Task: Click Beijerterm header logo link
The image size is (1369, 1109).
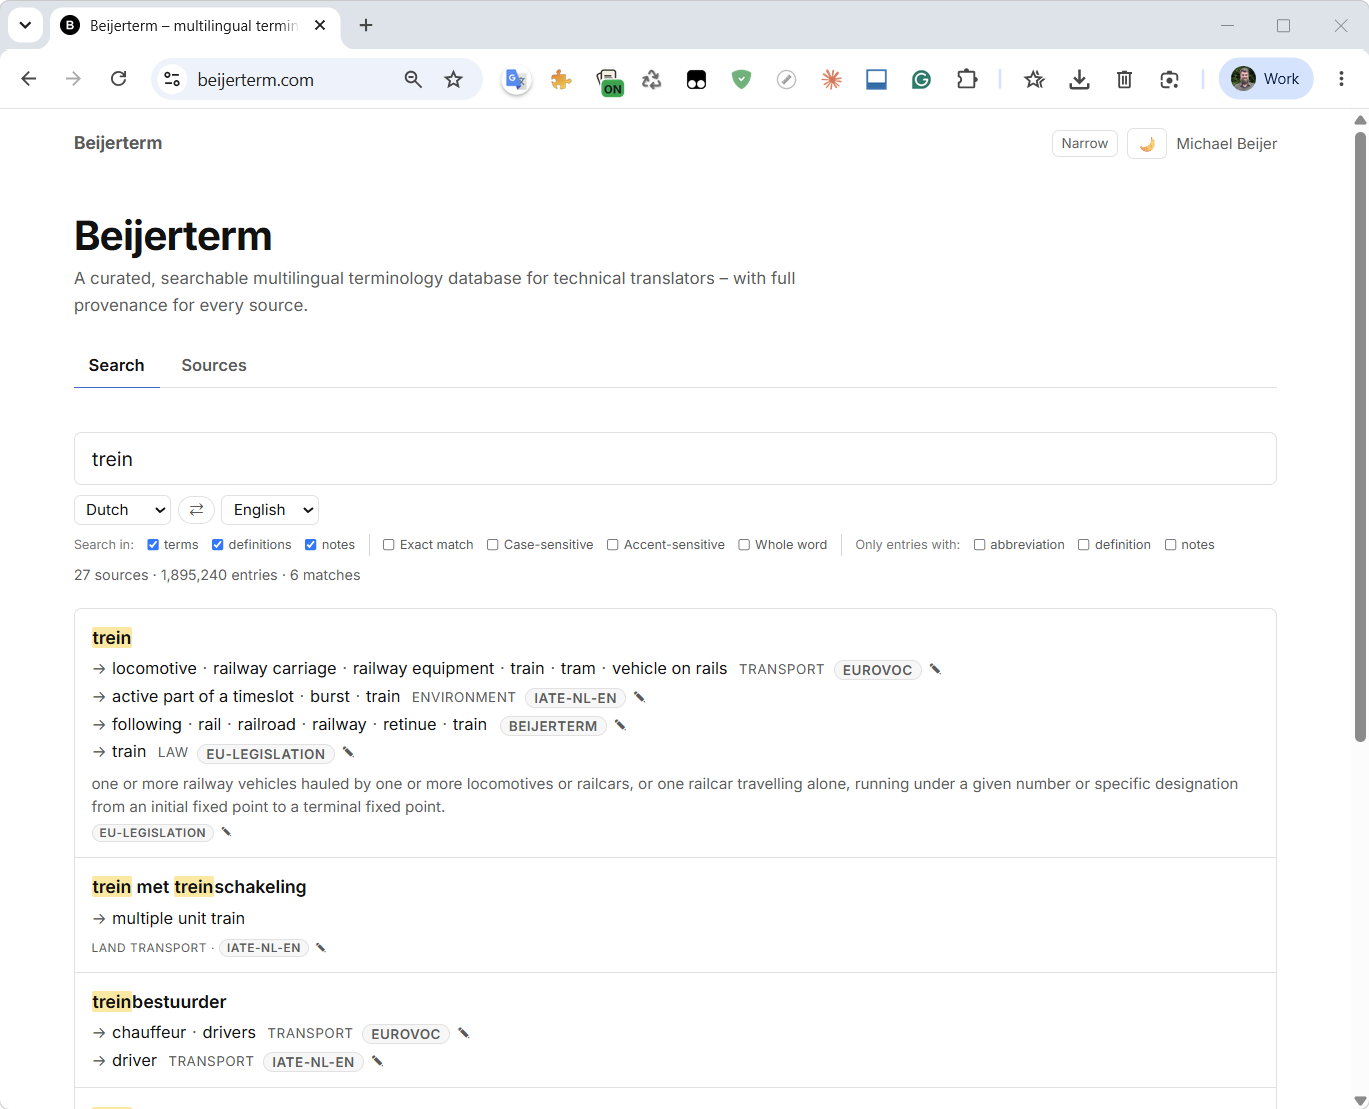Action: (118, 143)
